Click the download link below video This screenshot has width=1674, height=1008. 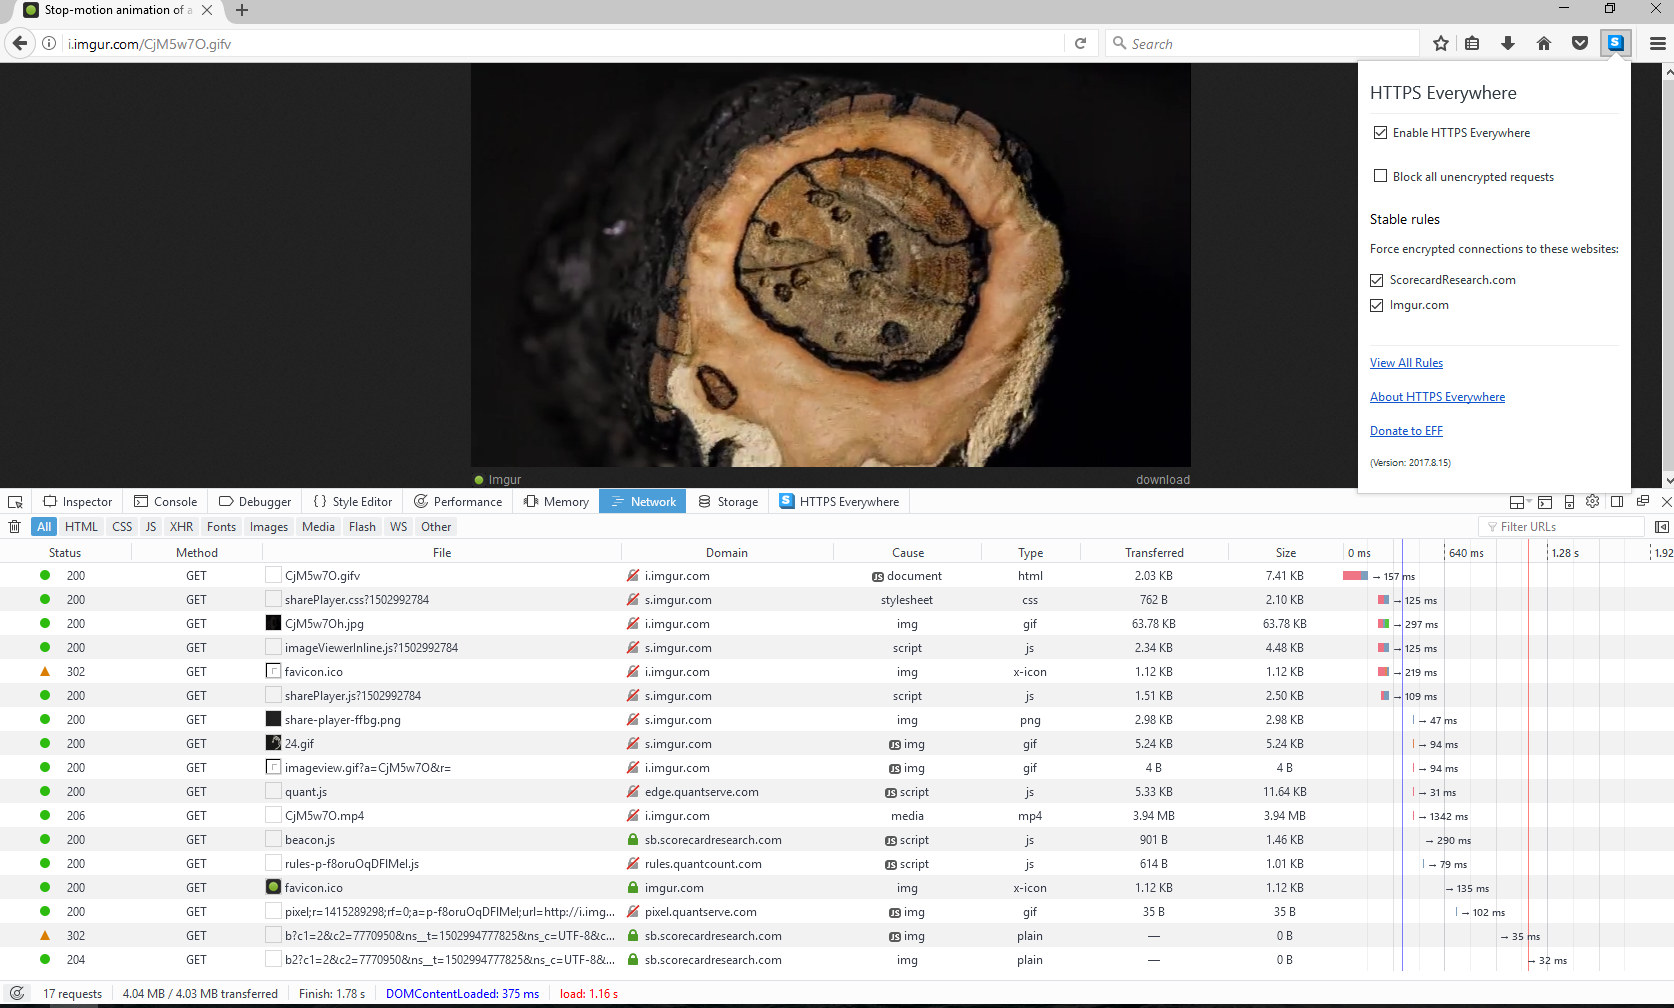click(x=1163, y=480)
